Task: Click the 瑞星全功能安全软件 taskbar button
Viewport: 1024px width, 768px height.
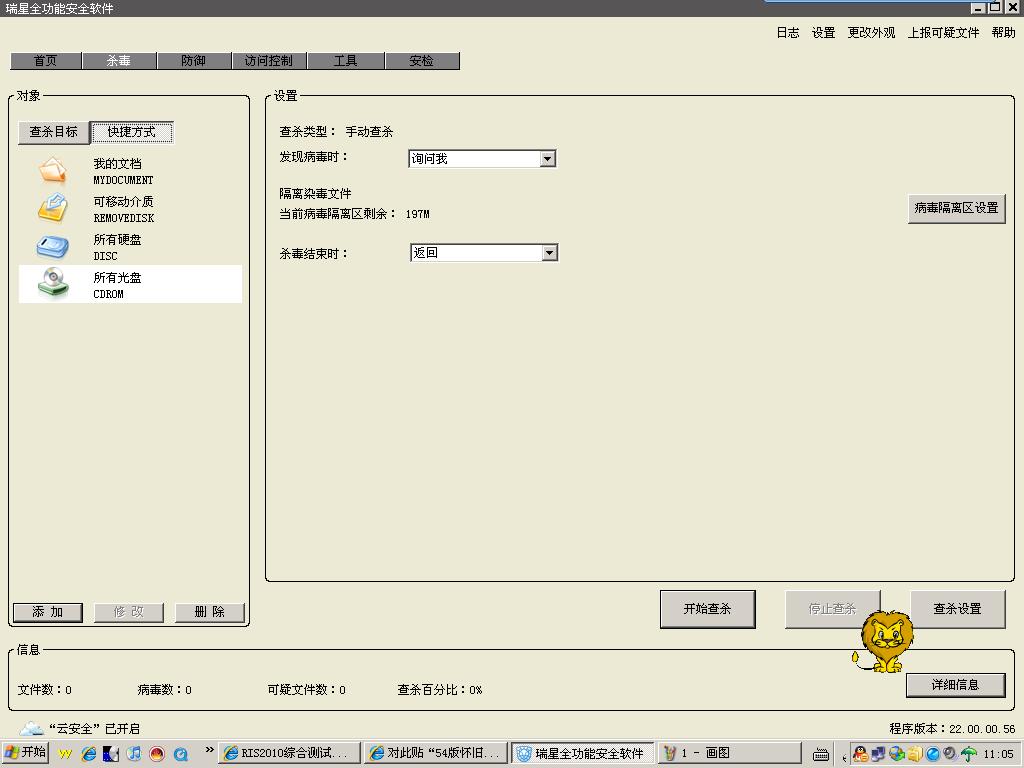Action: (x=583, y=753)
